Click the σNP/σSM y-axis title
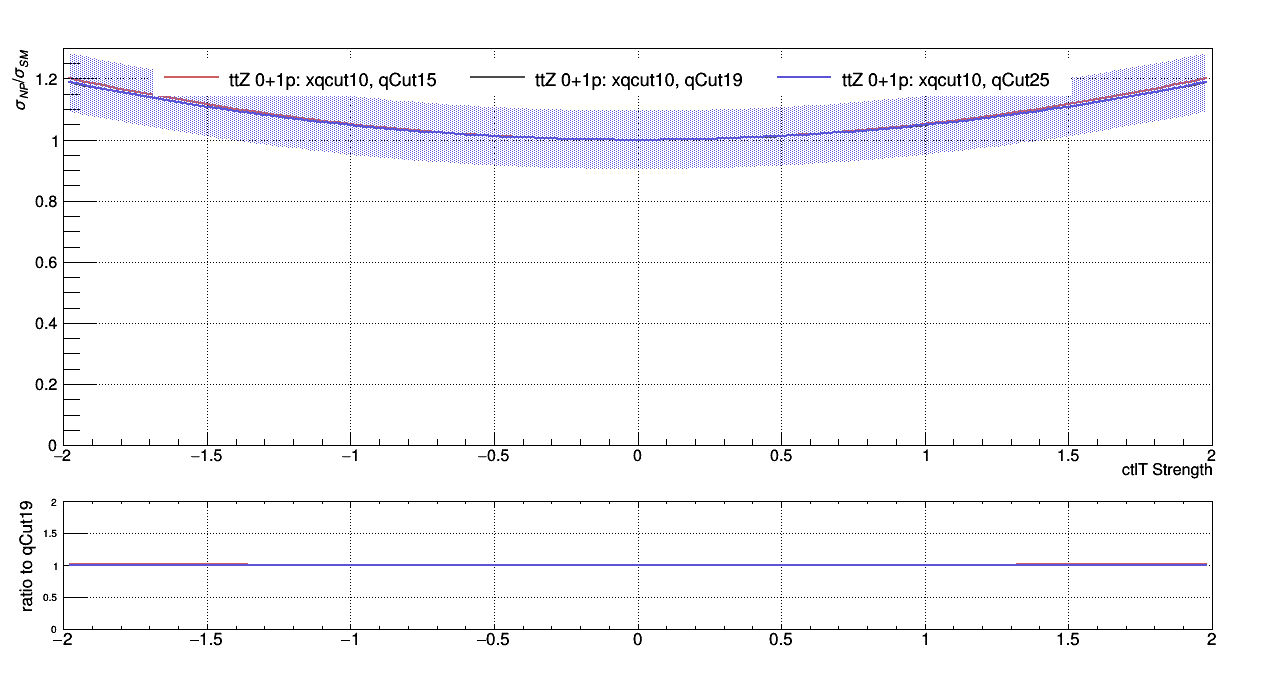This screenshot has width=1276, height=692. tap(23, 78)
